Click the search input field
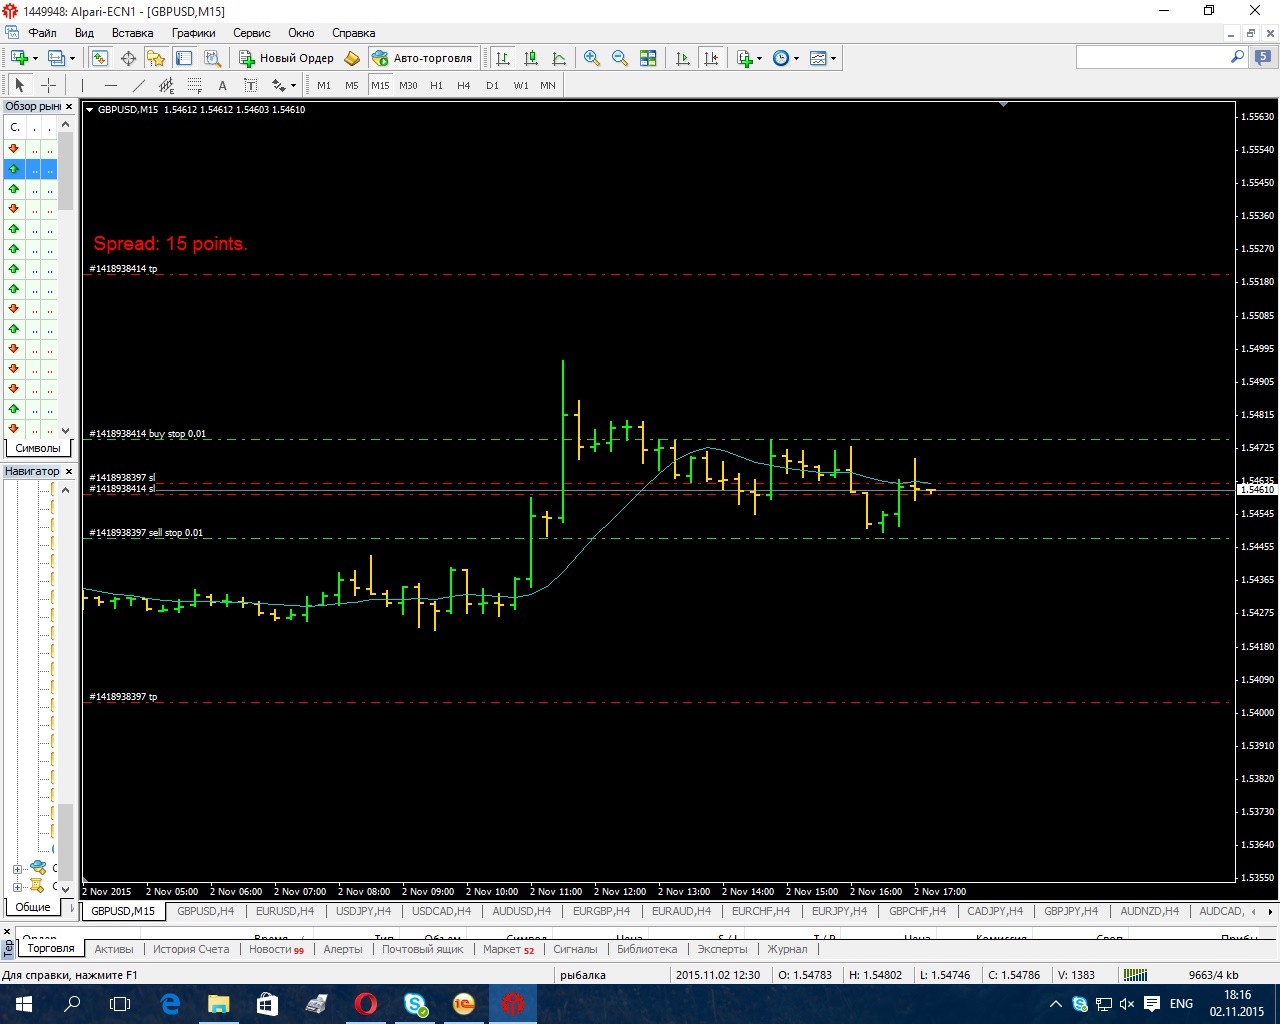Viewport: 1280px width, 1024px height. [1152, 58]
